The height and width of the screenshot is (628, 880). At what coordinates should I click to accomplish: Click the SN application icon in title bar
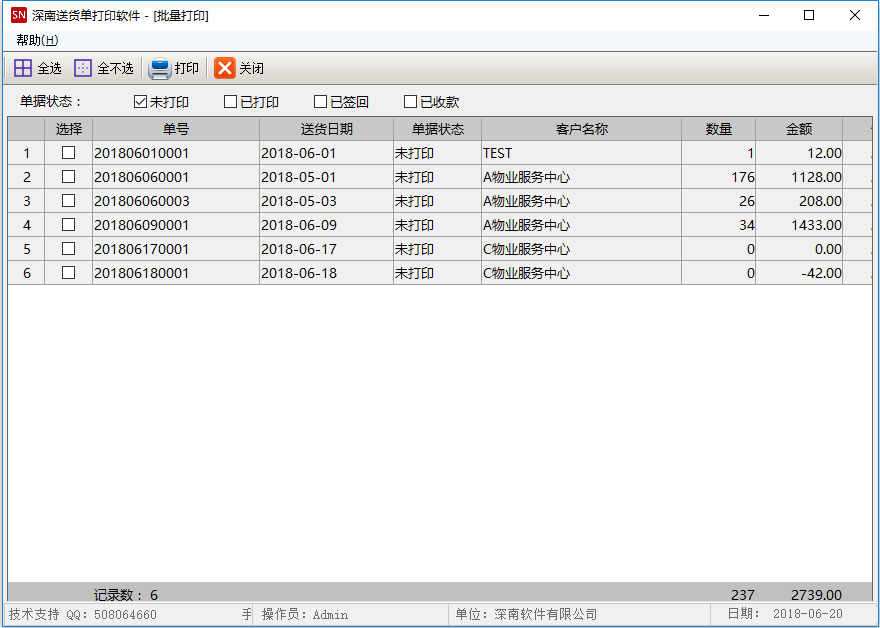[18, 15]
